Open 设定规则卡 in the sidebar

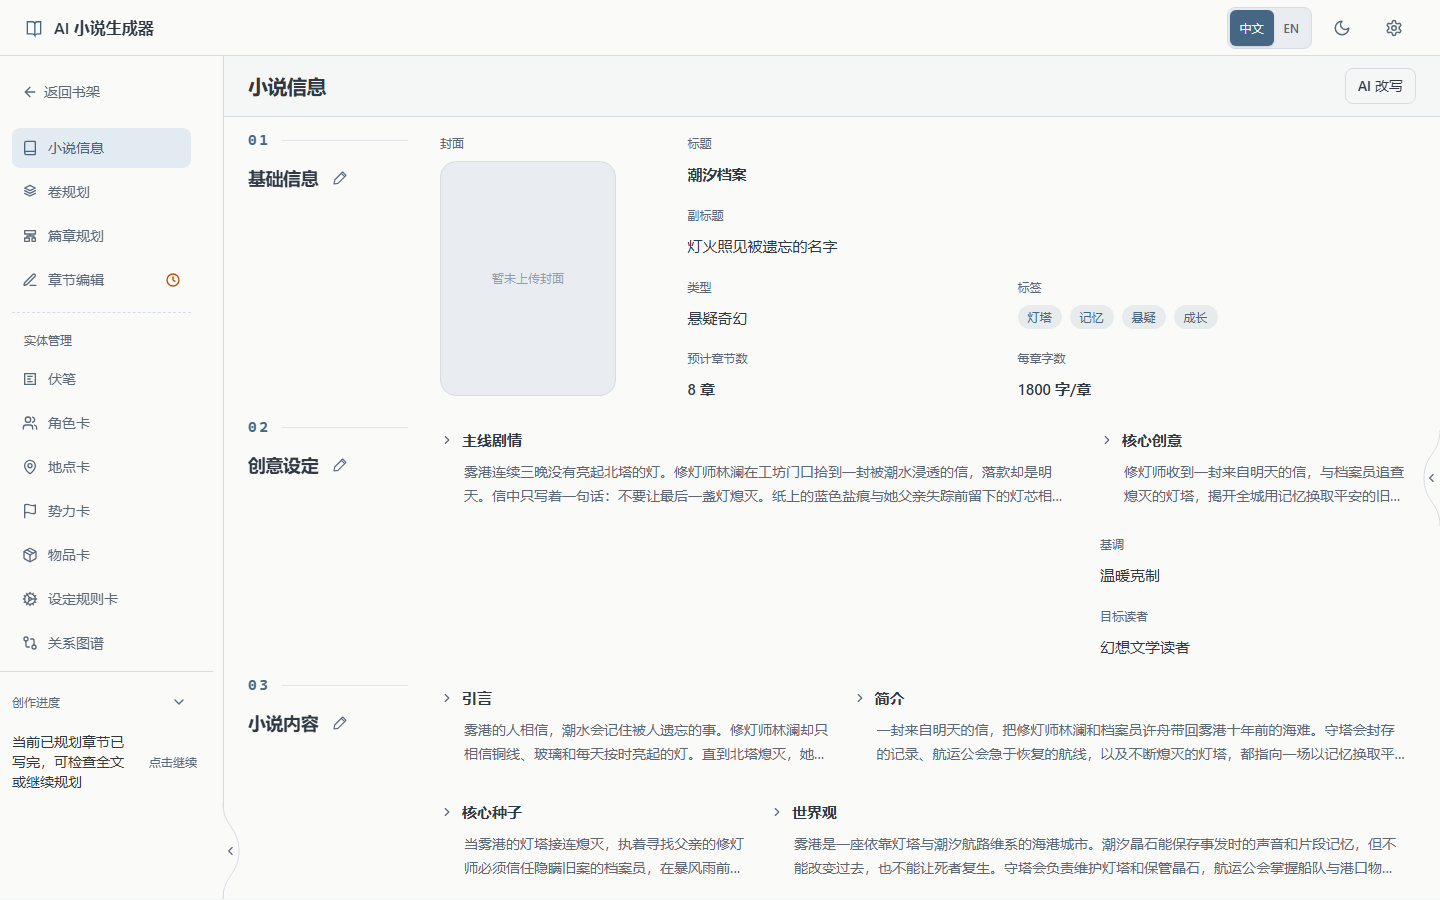pyautogui.click(x=101, y=599)
